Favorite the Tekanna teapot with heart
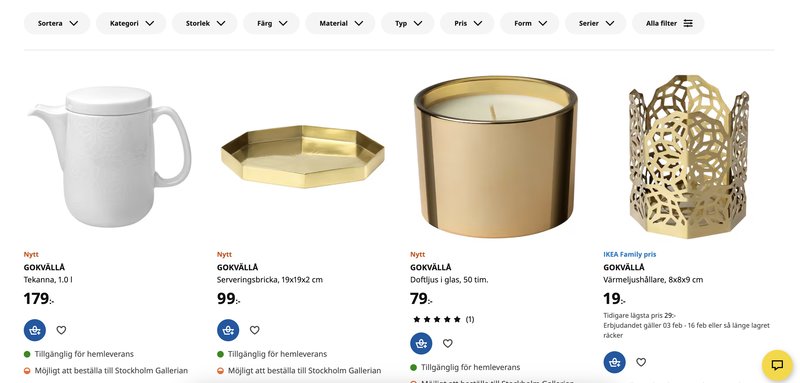 [61, 330]
